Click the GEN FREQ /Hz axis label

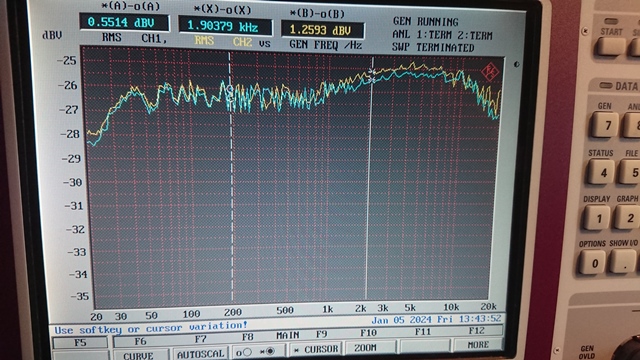pos(325,45)
